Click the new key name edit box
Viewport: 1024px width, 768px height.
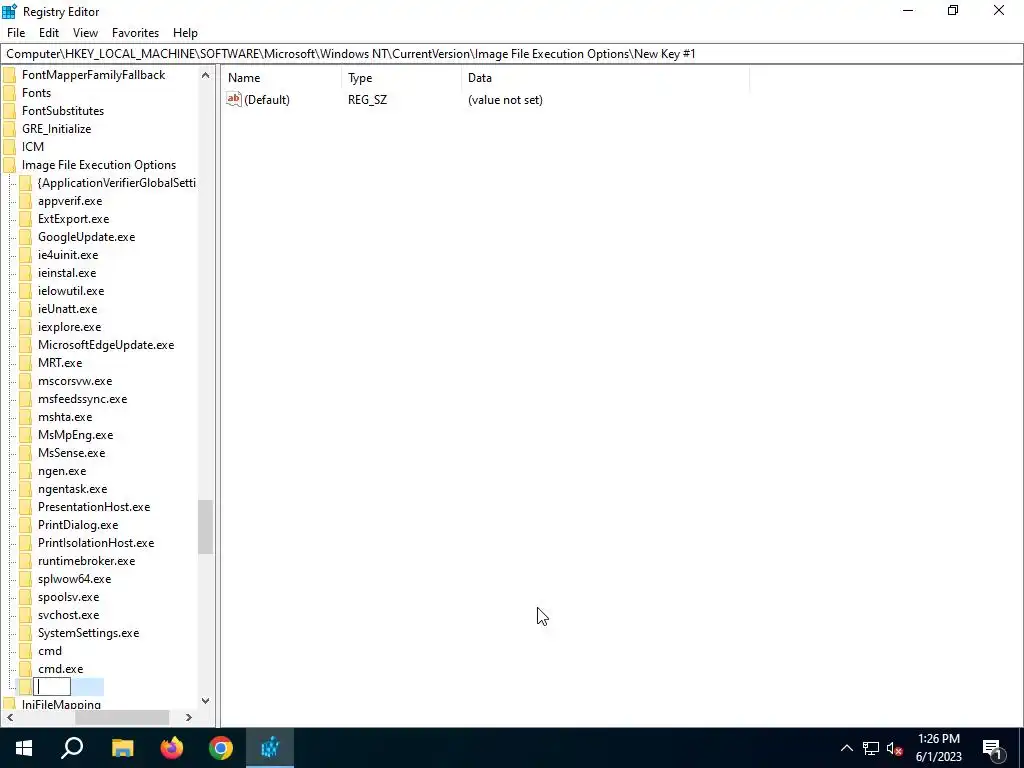click(52, 687)
